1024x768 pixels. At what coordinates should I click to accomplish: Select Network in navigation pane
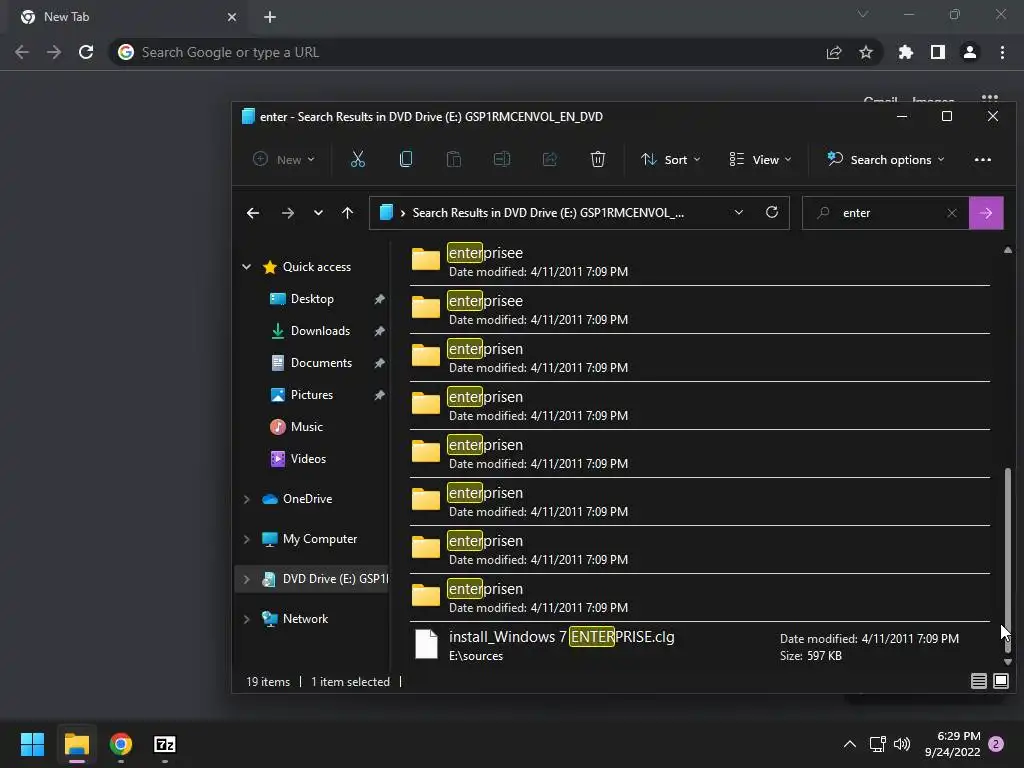point(305,618)
